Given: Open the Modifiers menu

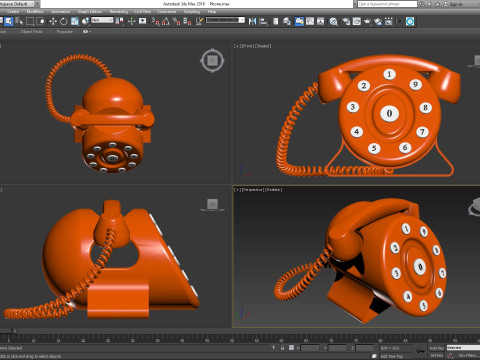Looking at the screenshot, I should point(35,12).
